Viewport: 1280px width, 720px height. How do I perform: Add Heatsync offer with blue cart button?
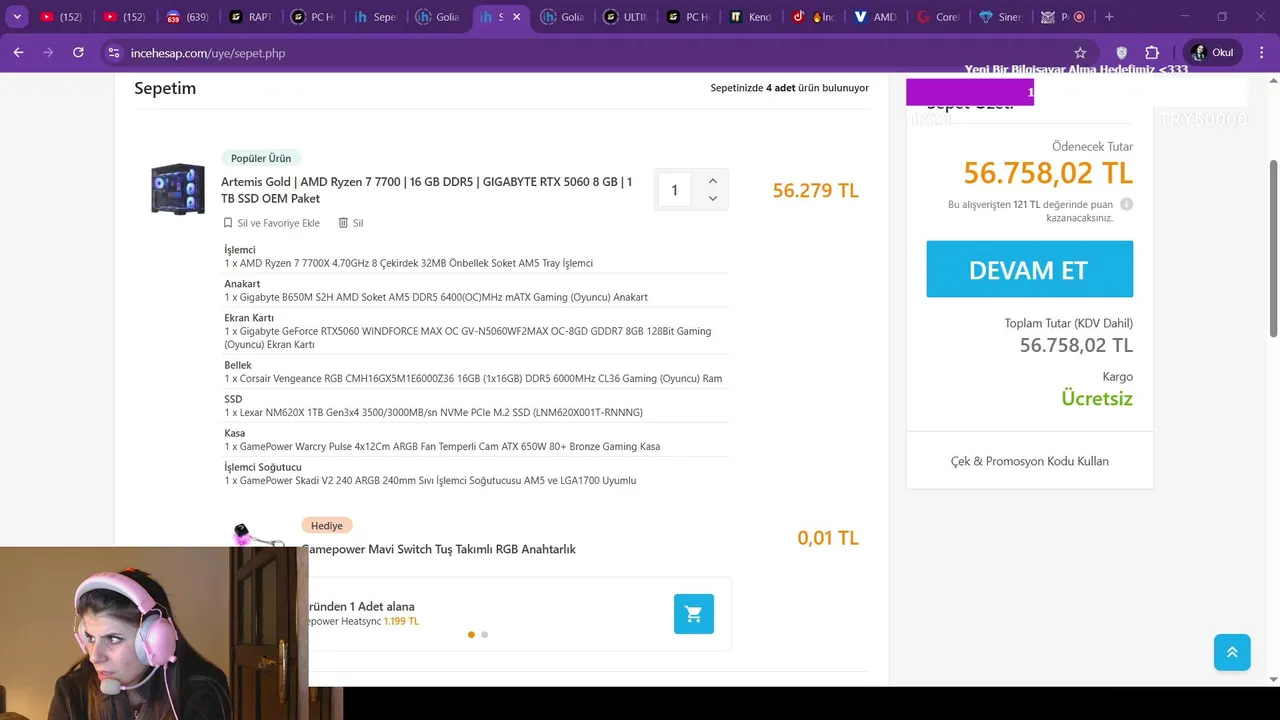[x=694, y=614]
